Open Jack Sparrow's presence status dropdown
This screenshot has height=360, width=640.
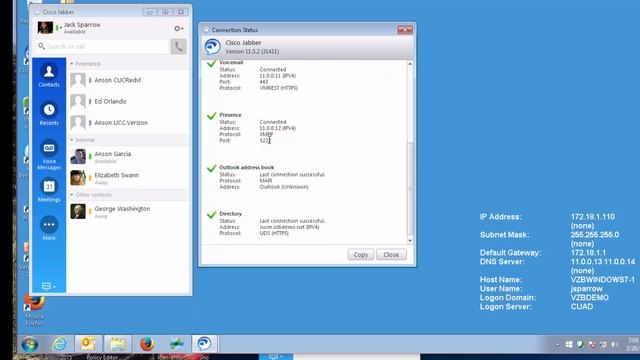click(59, 28)
